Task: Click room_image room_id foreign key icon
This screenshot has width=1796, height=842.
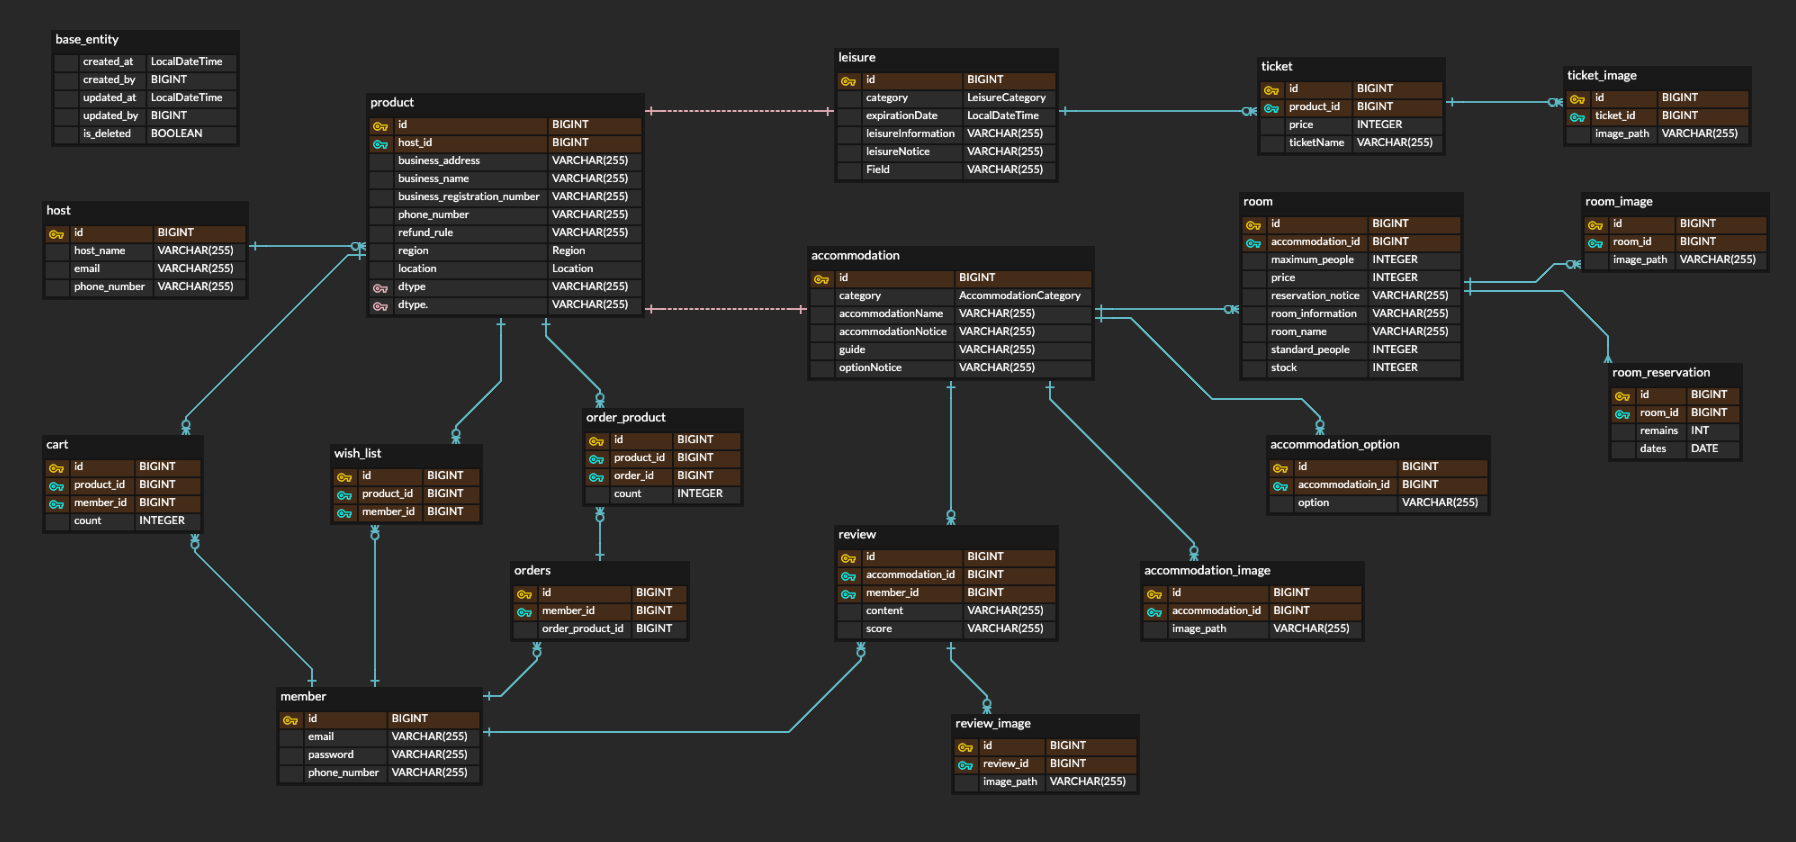Action: [x=1595, y=243]
